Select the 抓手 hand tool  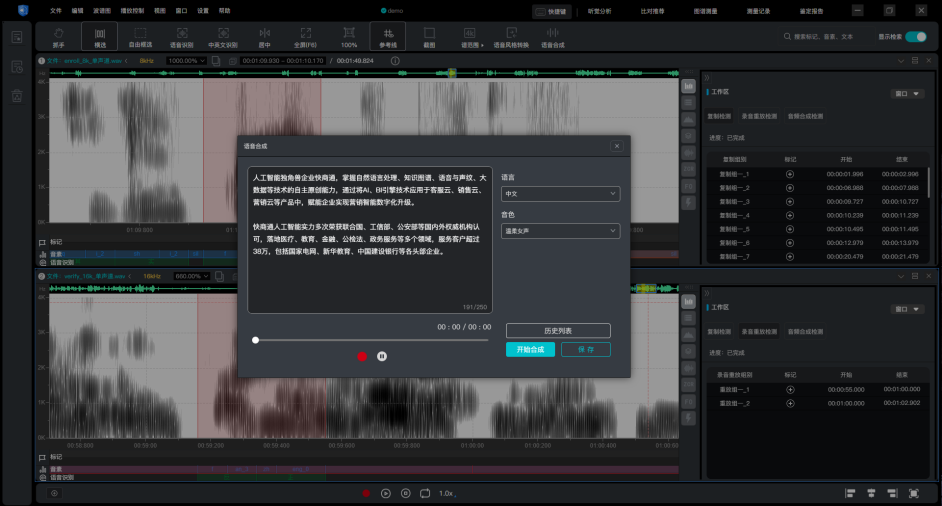[x=58, y=37]
